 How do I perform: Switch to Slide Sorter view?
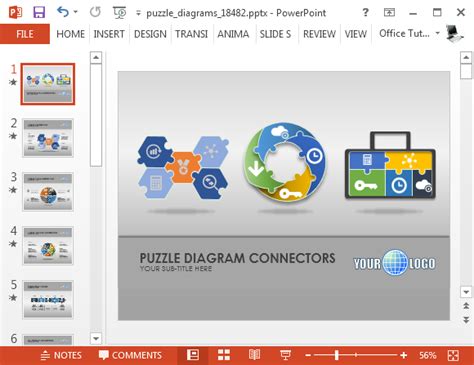(224, 355)
